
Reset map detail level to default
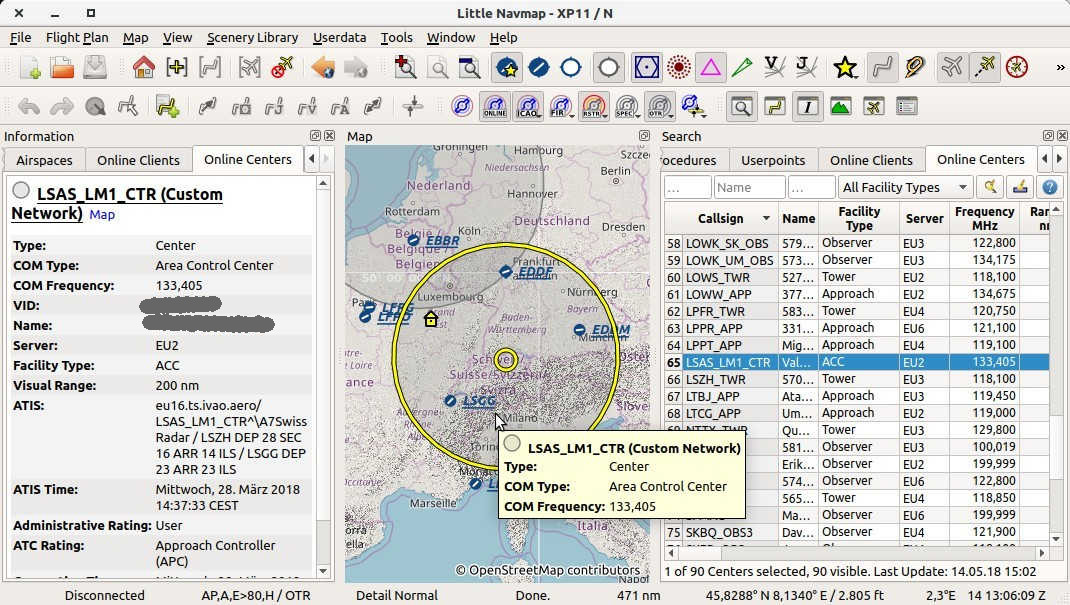pos(438,68)
